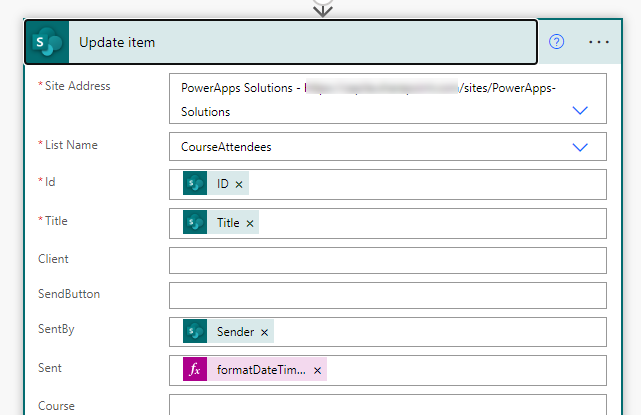Collapse the Update item action header

(281, 42)
